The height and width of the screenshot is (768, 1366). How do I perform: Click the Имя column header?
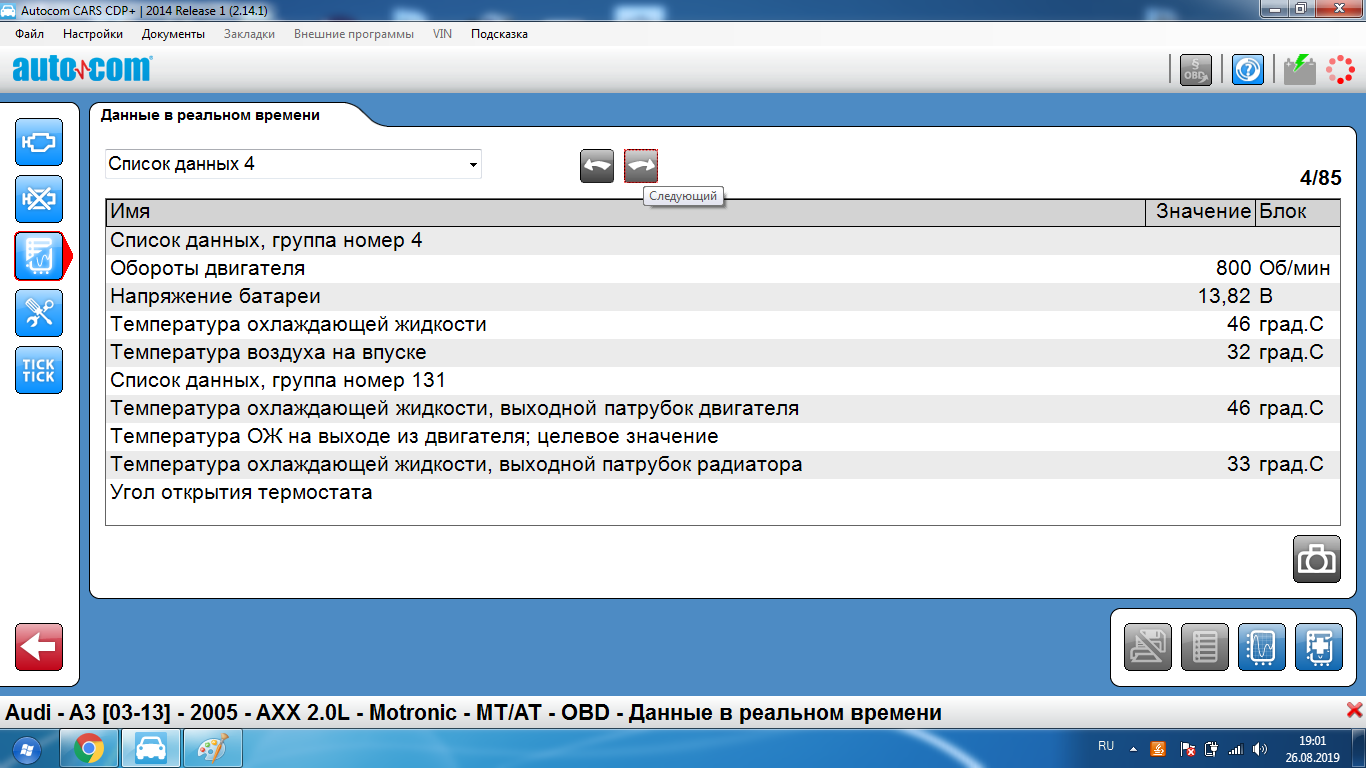point(625,212)
